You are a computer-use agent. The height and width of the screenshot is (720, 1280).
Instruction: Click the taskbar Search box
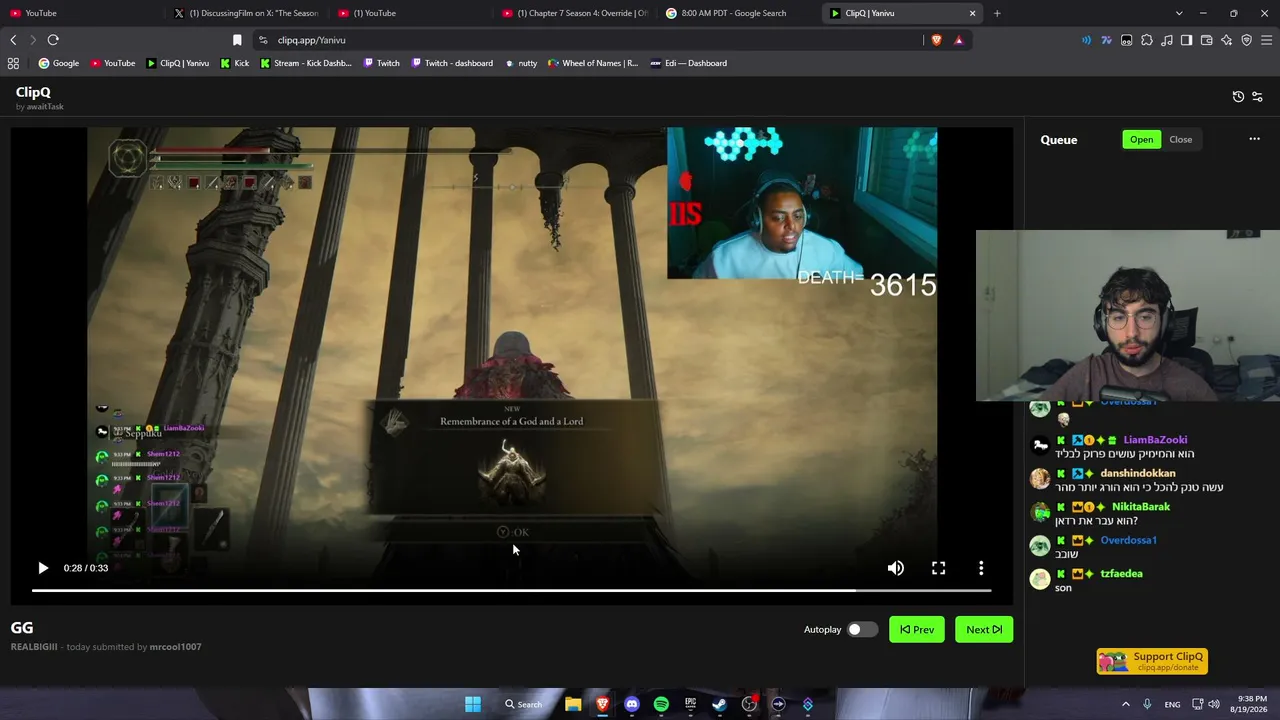coord(523,704)
